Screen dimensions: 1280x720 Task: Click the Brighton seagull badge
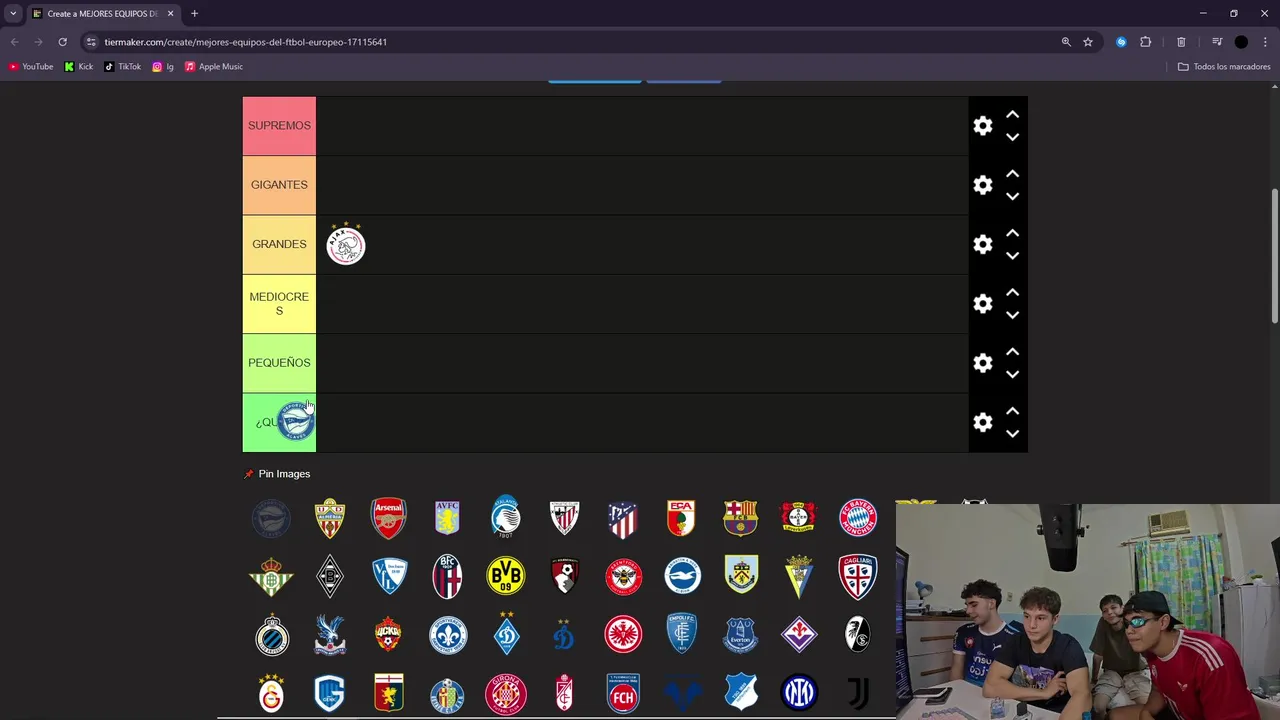click(683, 575)
